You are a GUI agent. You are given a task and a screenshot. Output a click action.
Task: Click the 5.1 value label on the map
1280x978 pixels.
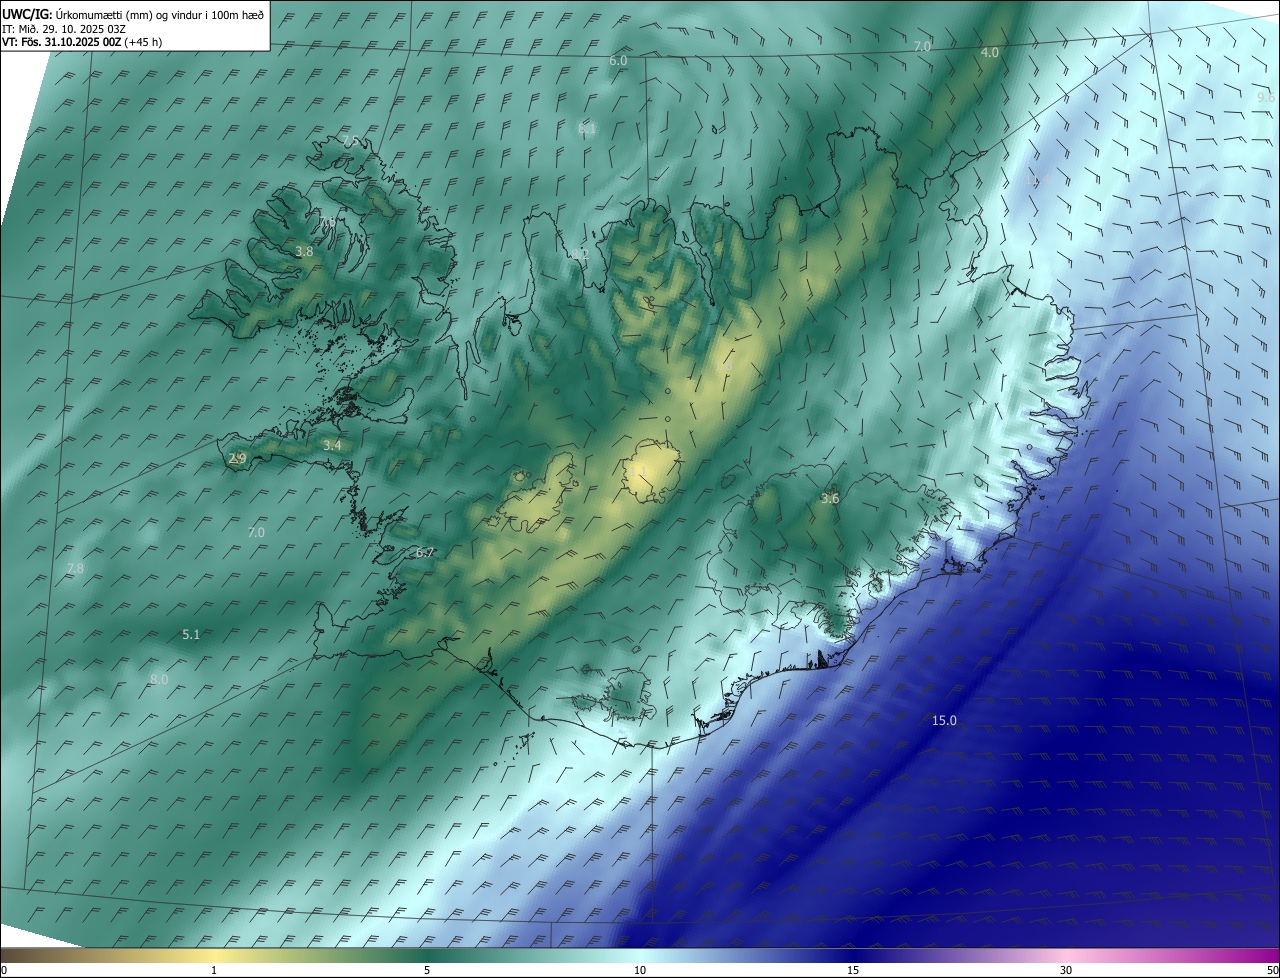(191, 635)
